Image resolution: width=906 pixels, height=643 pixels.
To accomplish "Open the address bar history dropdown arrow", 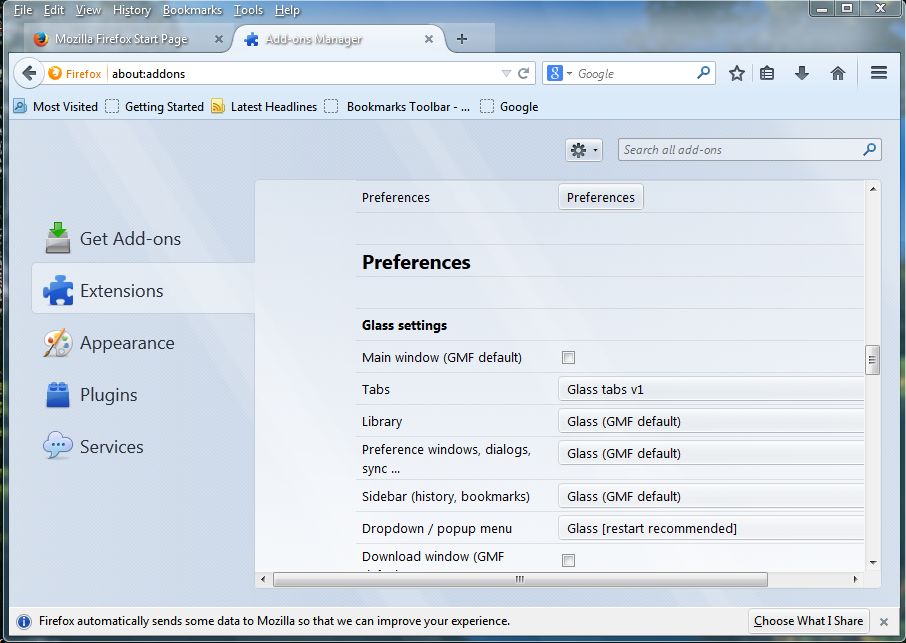I will (x=506, y=73).
